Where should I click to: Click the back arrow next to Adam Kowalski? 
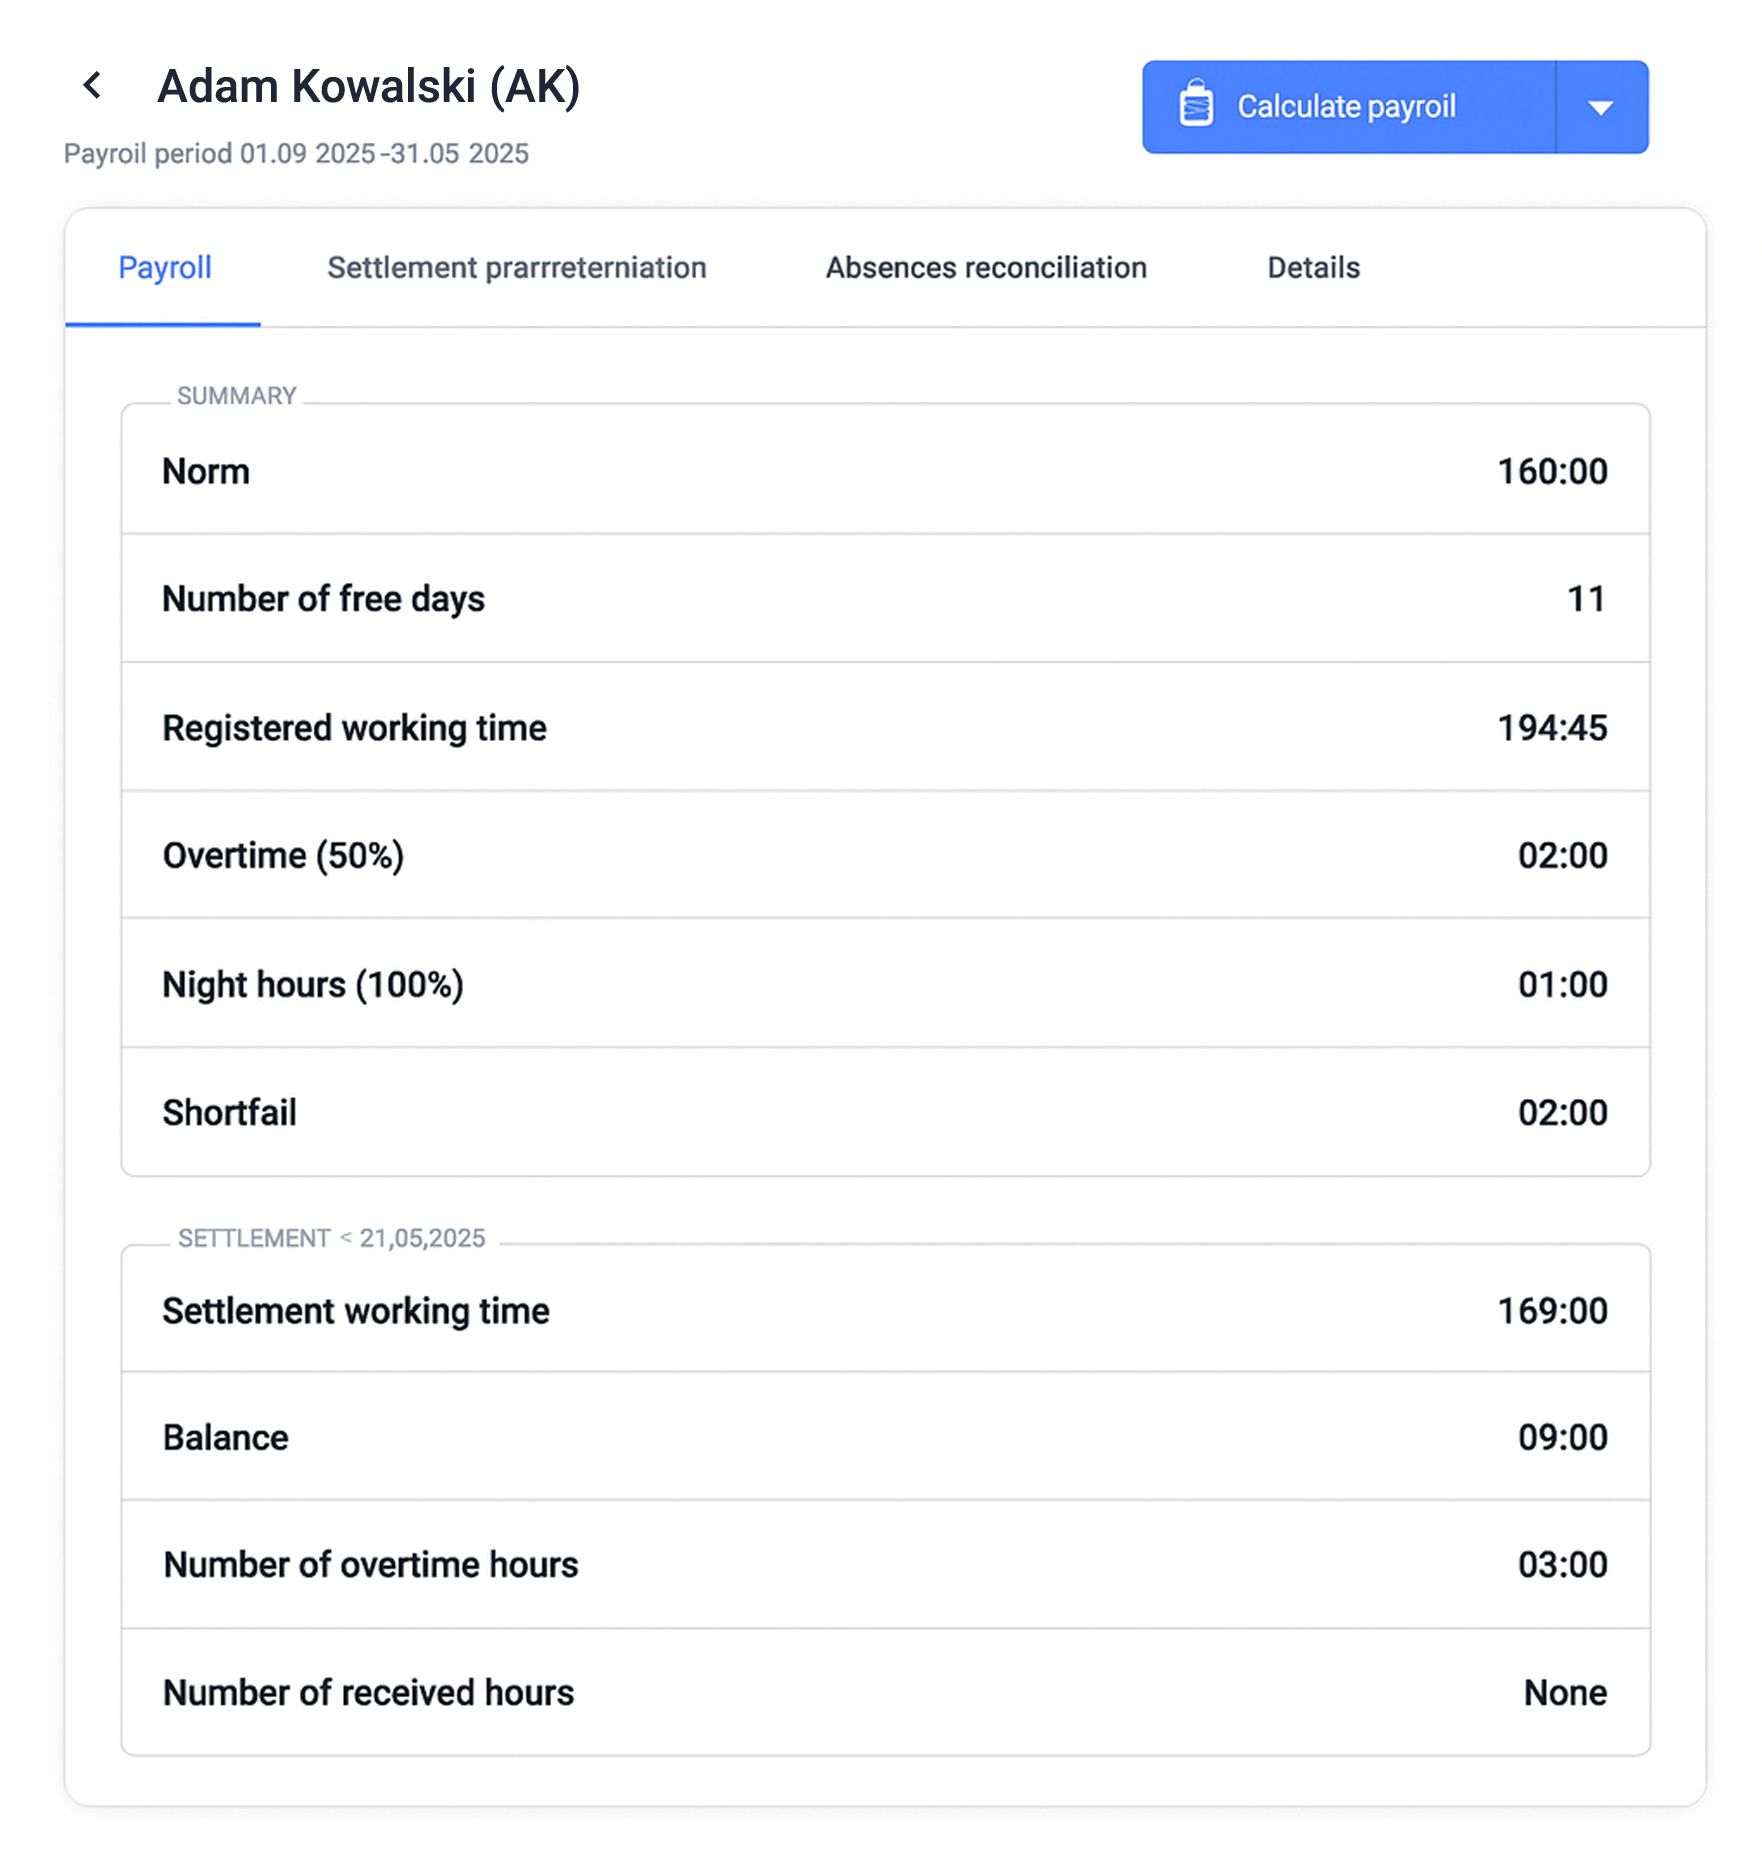(x=92, y=86)
